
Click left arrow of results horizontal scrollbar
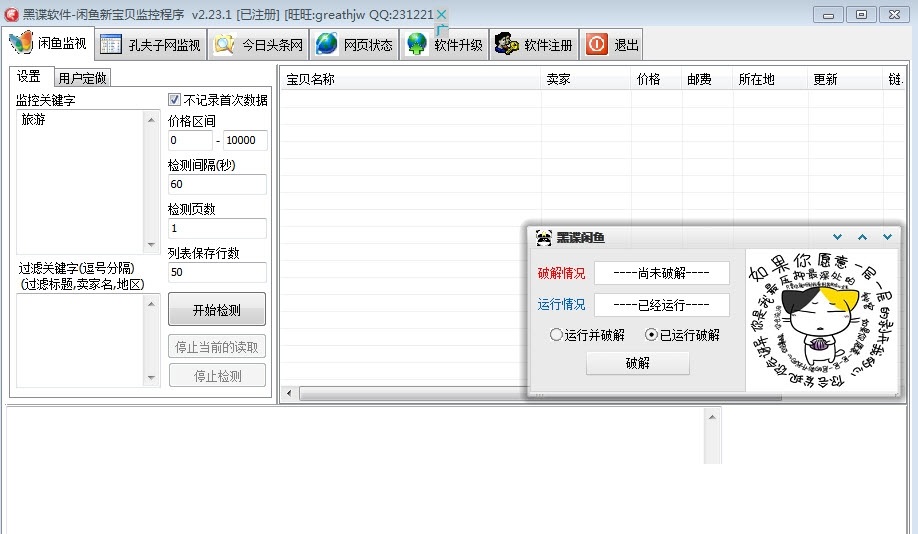pos(289,393)
